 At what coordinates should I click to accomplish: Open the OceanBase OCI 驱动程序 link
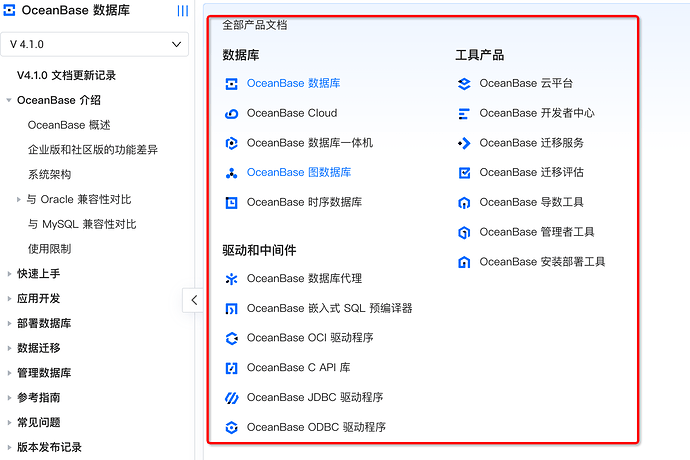(x=310, y=338)
